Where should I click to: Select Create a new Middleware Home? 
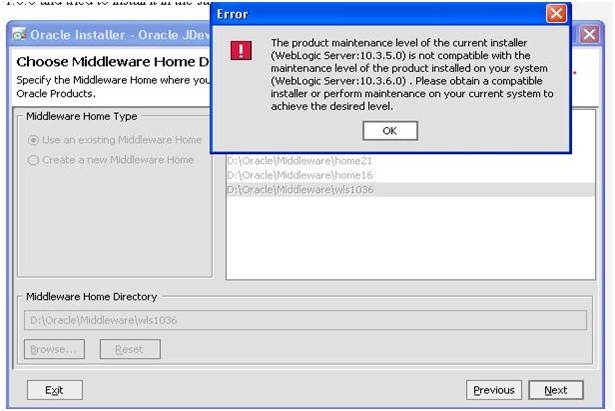pos(111,160)
